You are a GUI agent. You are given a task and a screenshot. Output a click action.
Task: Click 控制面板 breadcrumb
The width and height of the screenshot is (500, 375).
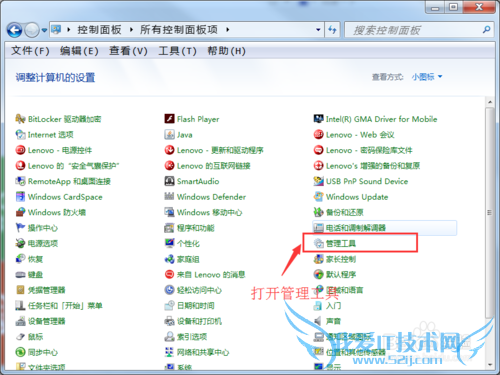tap(99, 30)
